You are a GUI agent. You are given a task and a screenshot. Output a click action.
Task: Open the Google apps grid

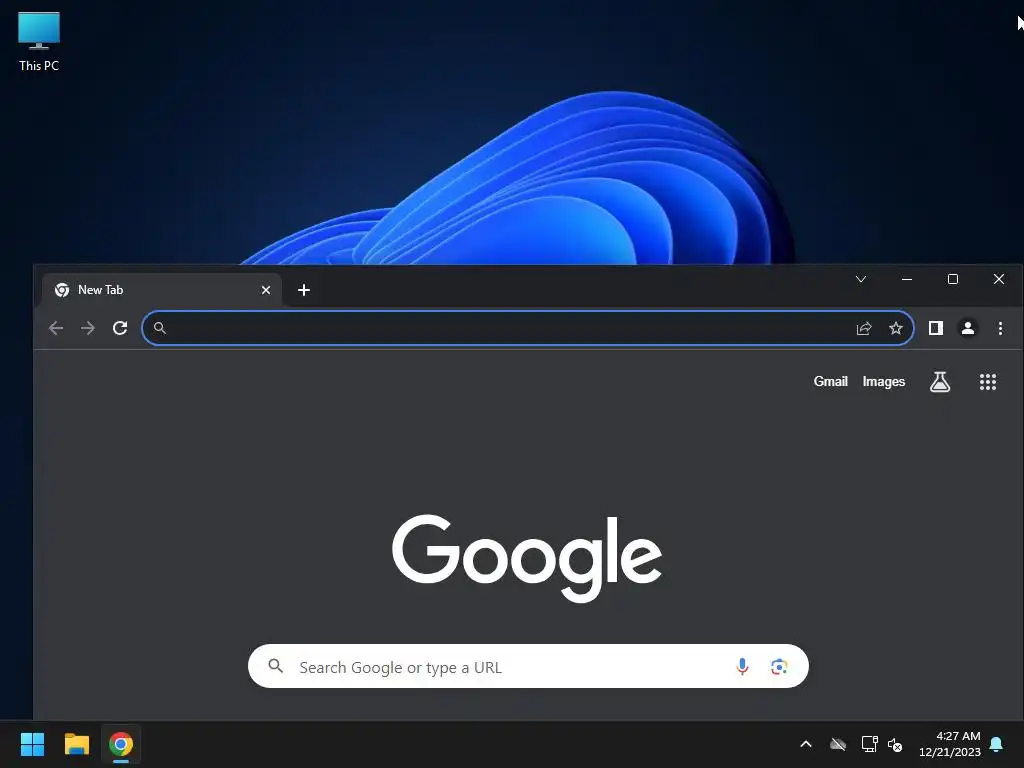point(987,382)
